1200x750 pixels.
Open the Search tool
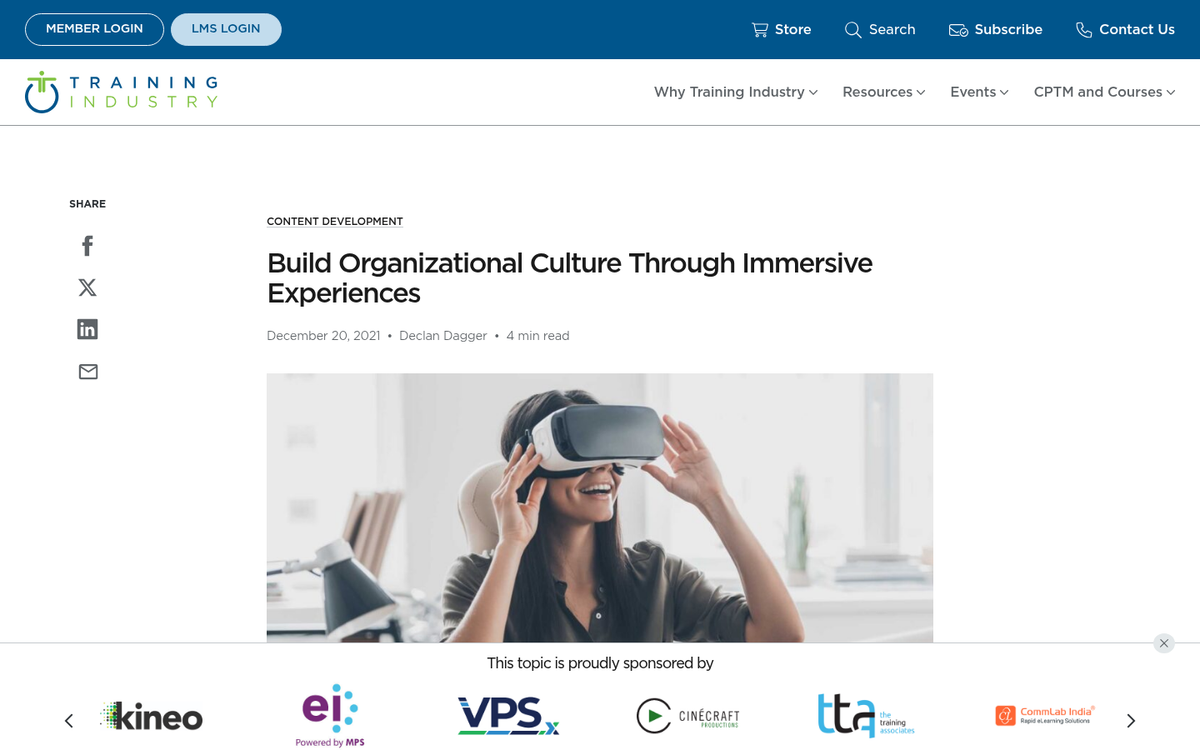880,30
